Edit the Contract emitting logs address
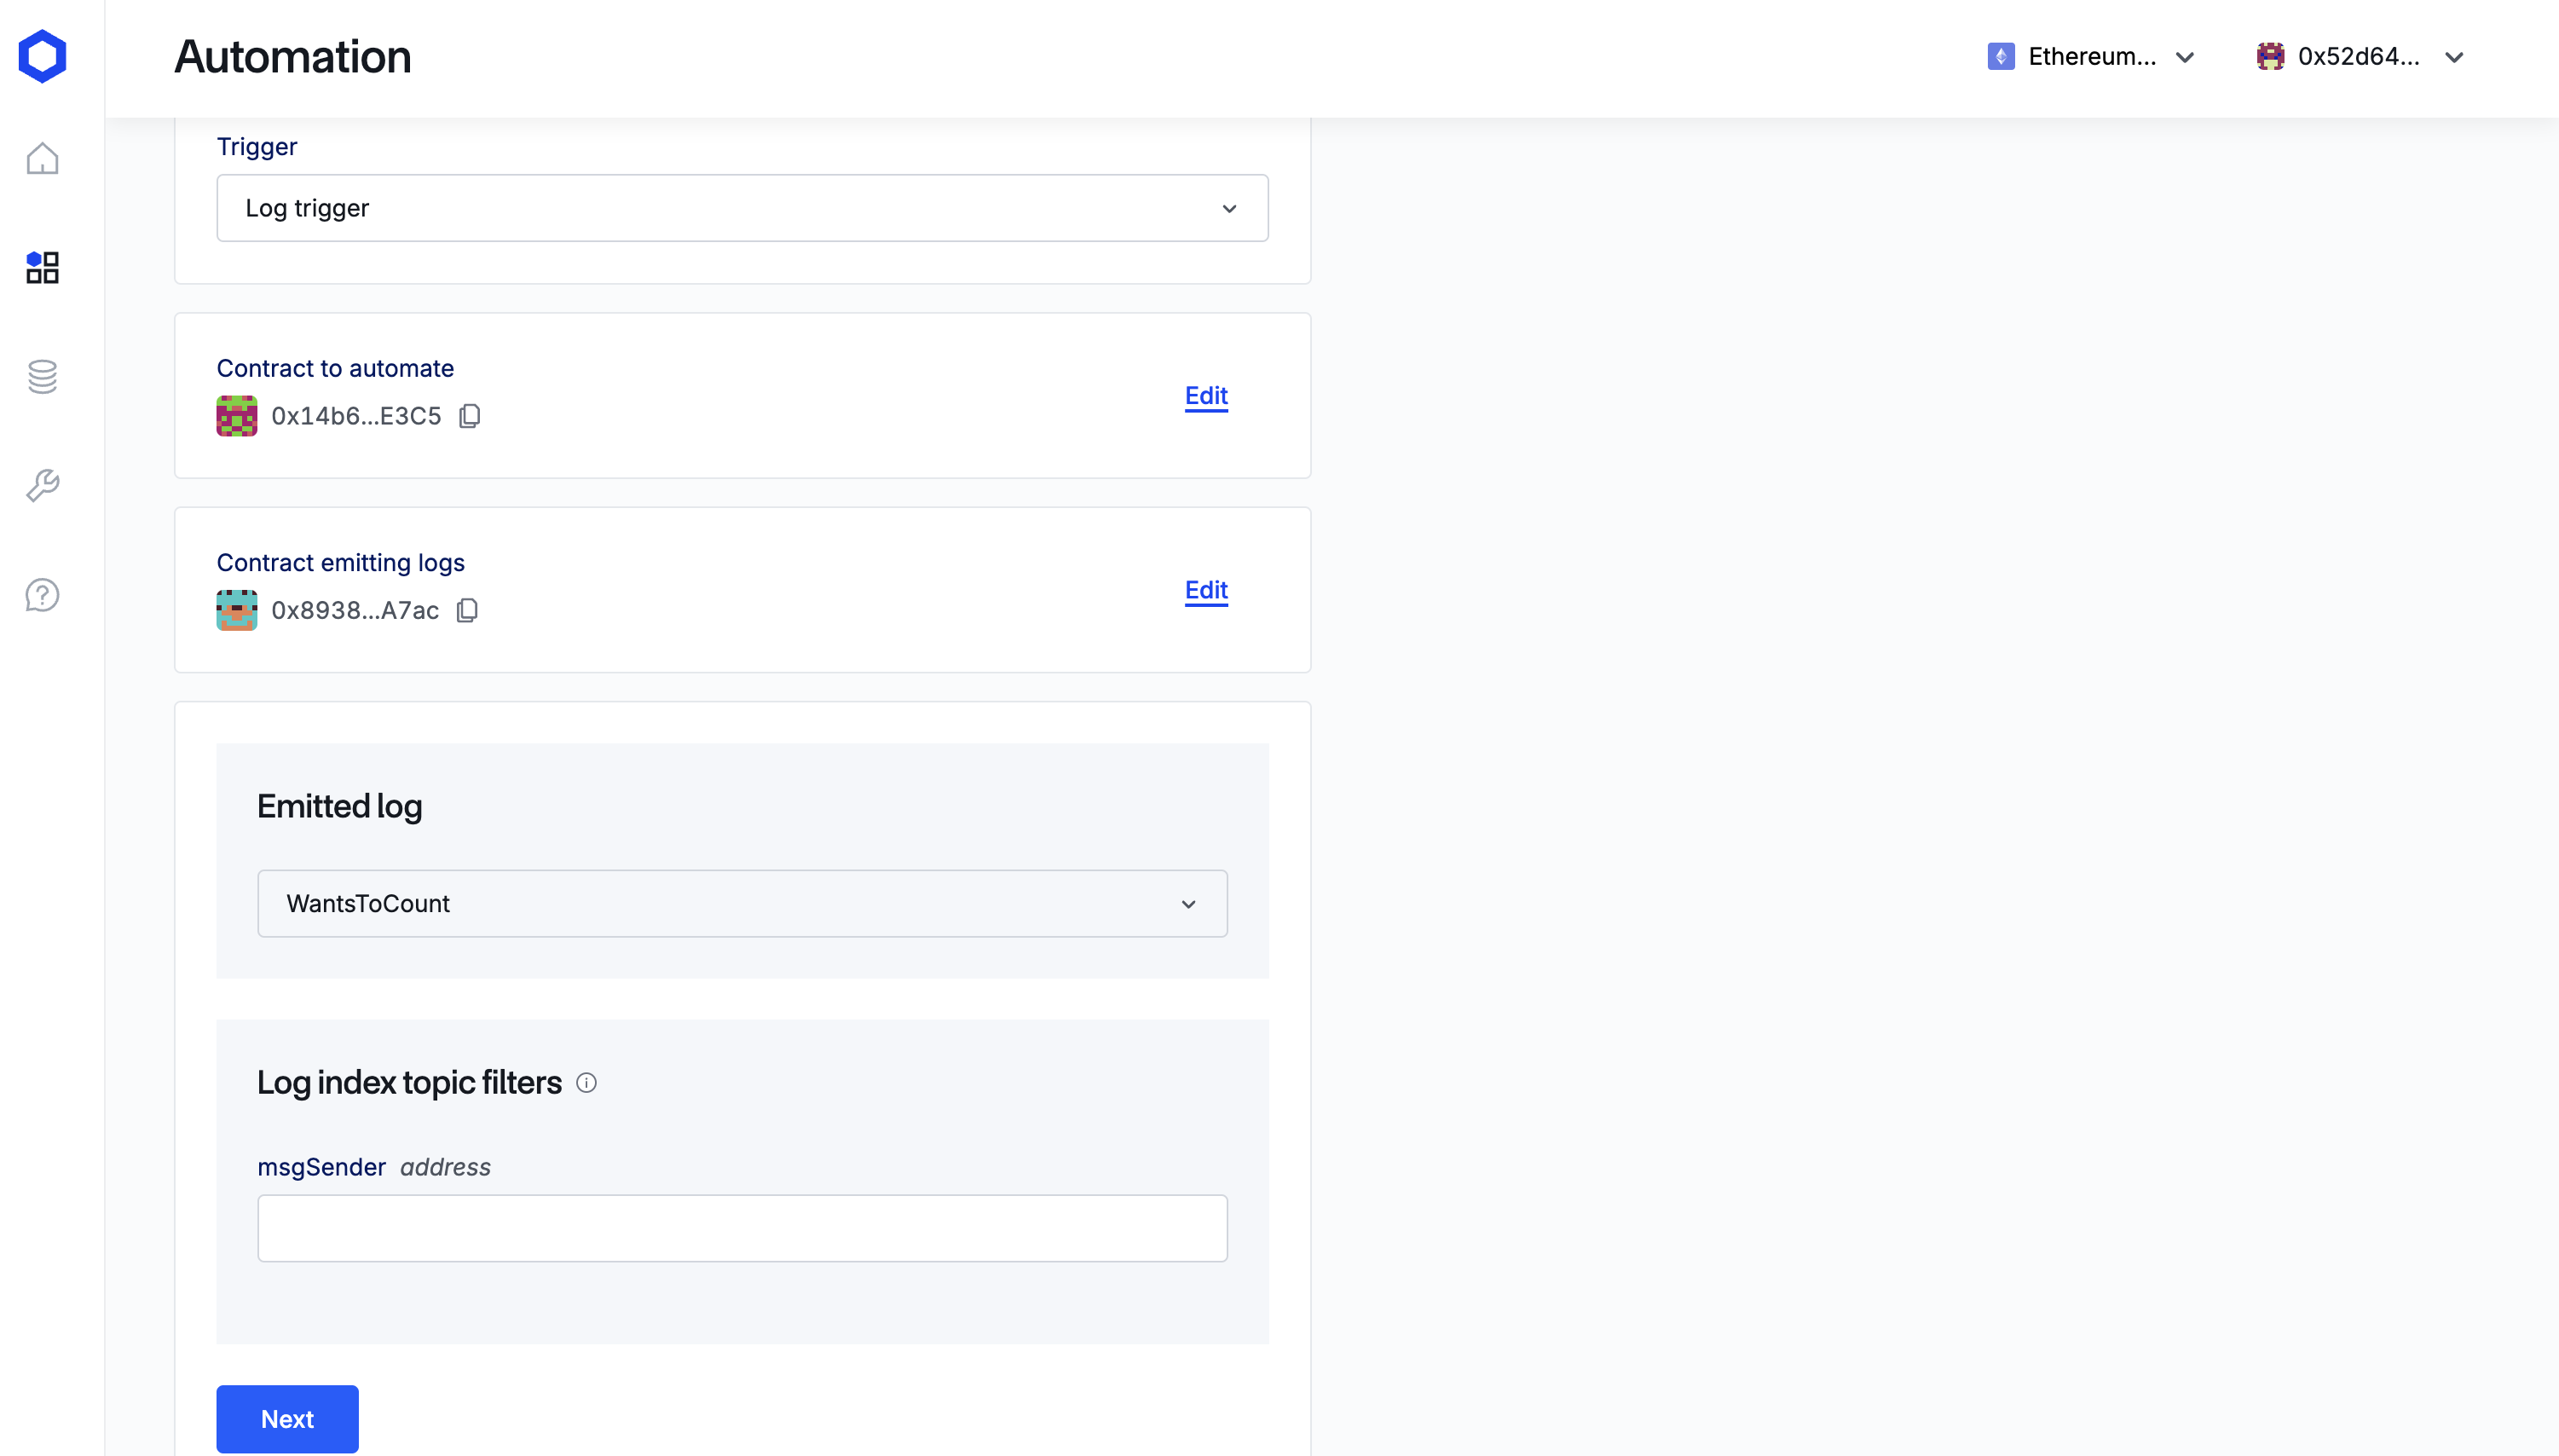 [1206, 590]
